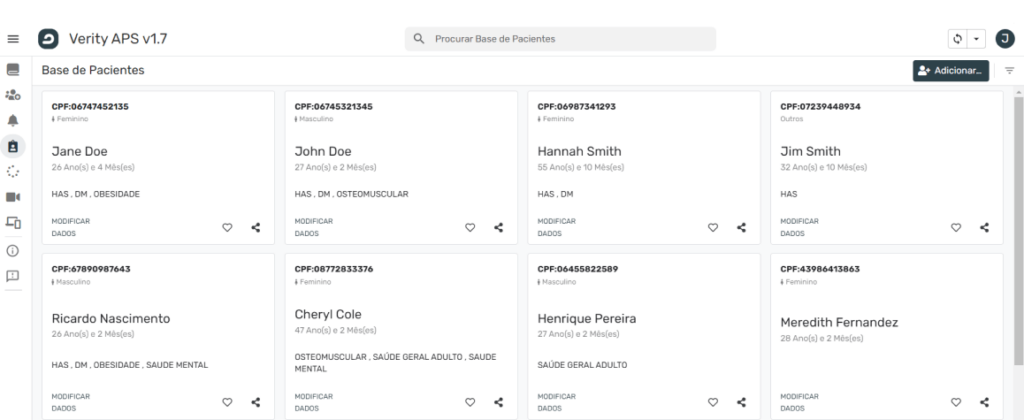Open the hamburger menu
The image size is (1024, 420).
pyautogui.click(x=13, y=39)
